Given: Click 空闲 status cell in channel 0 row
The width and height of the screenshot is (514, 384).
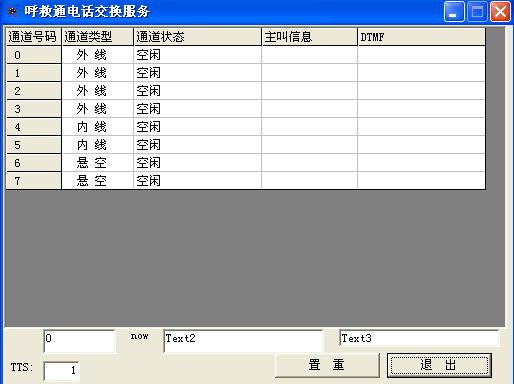Looking at the screenshot, I should click(x=198, y=55).
